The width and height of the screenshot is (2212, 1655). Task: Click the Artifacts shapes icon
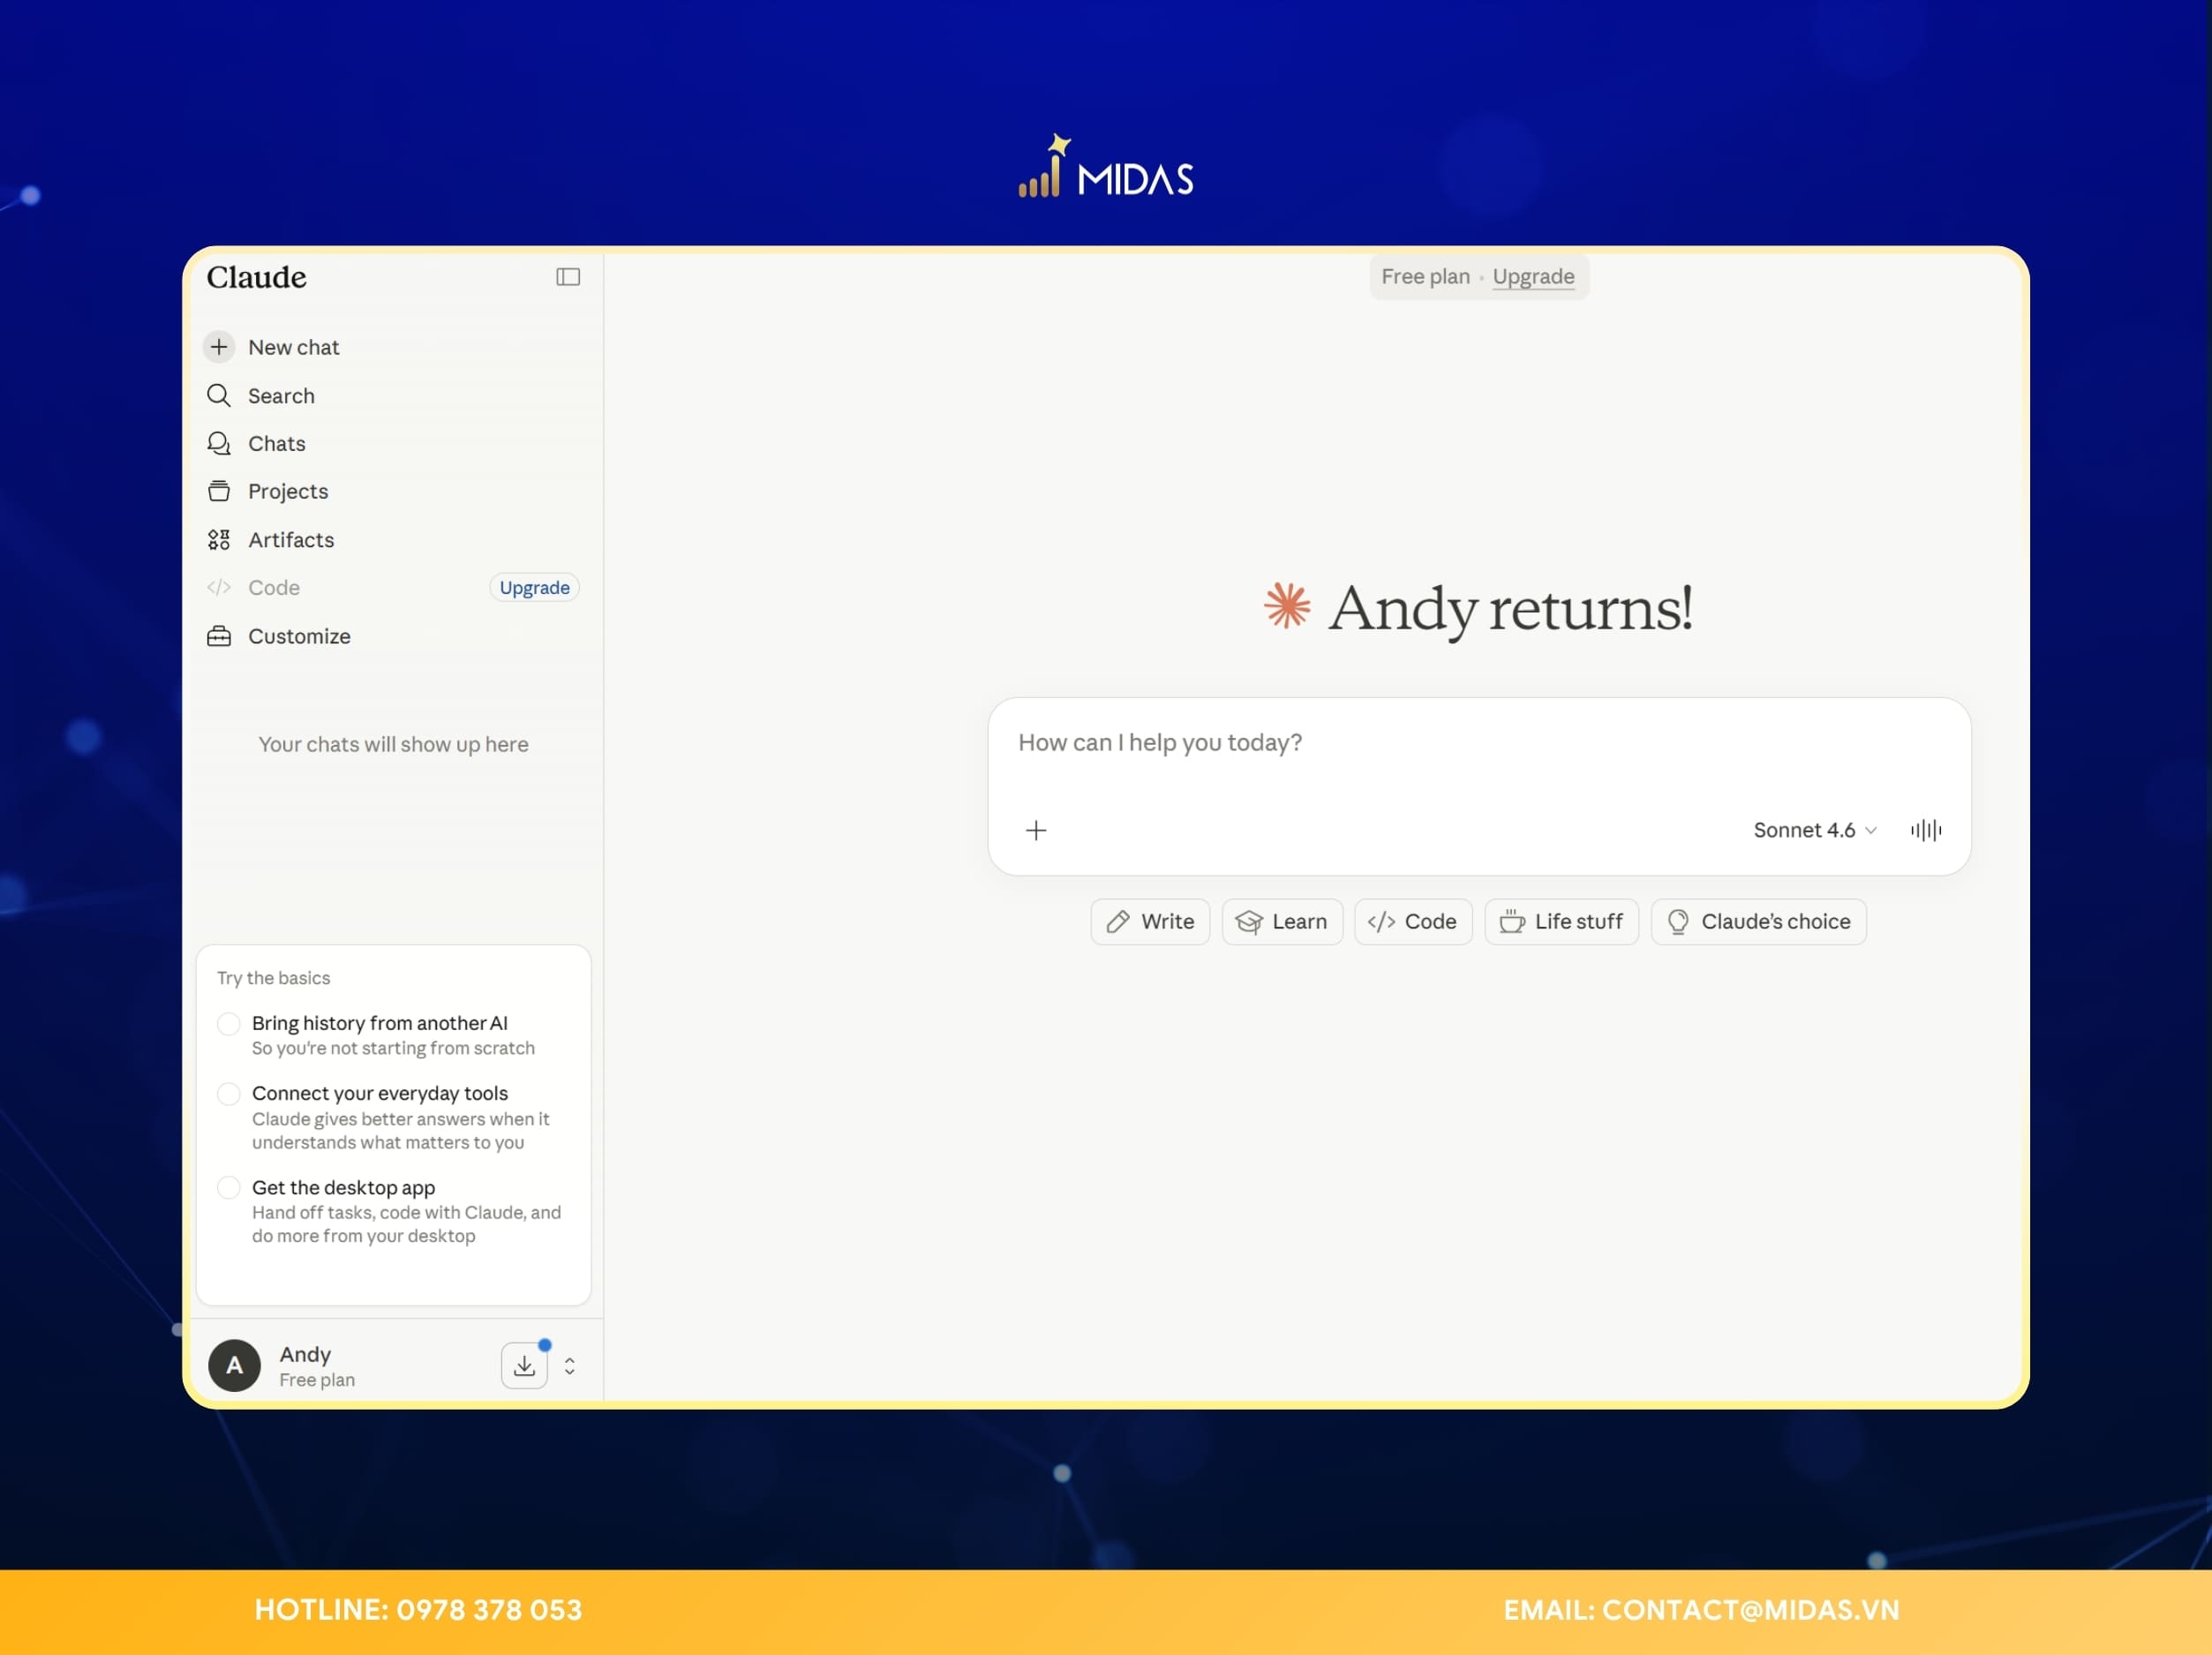coord(219,540)
